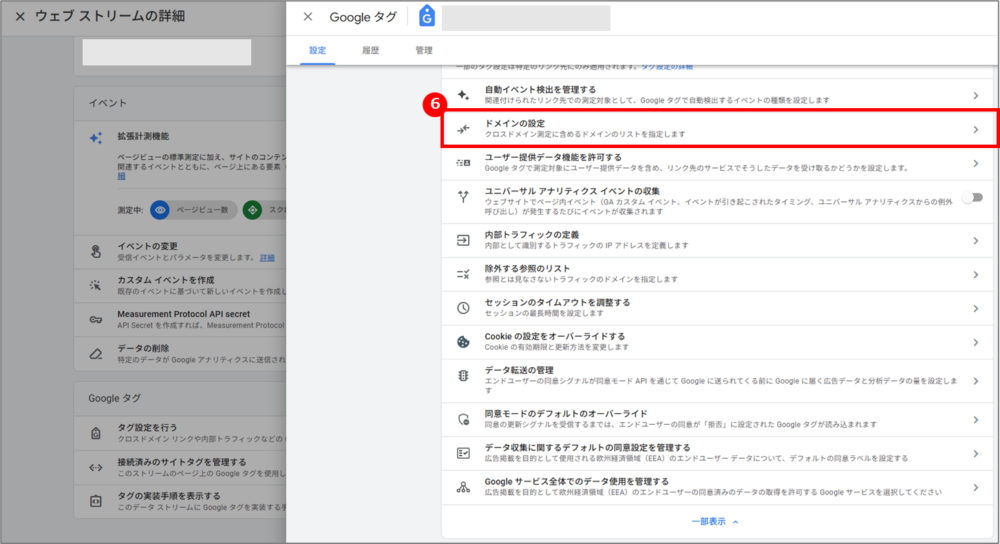
Task: Close the Google タグ panel
Action: click(x=308, y=17)
